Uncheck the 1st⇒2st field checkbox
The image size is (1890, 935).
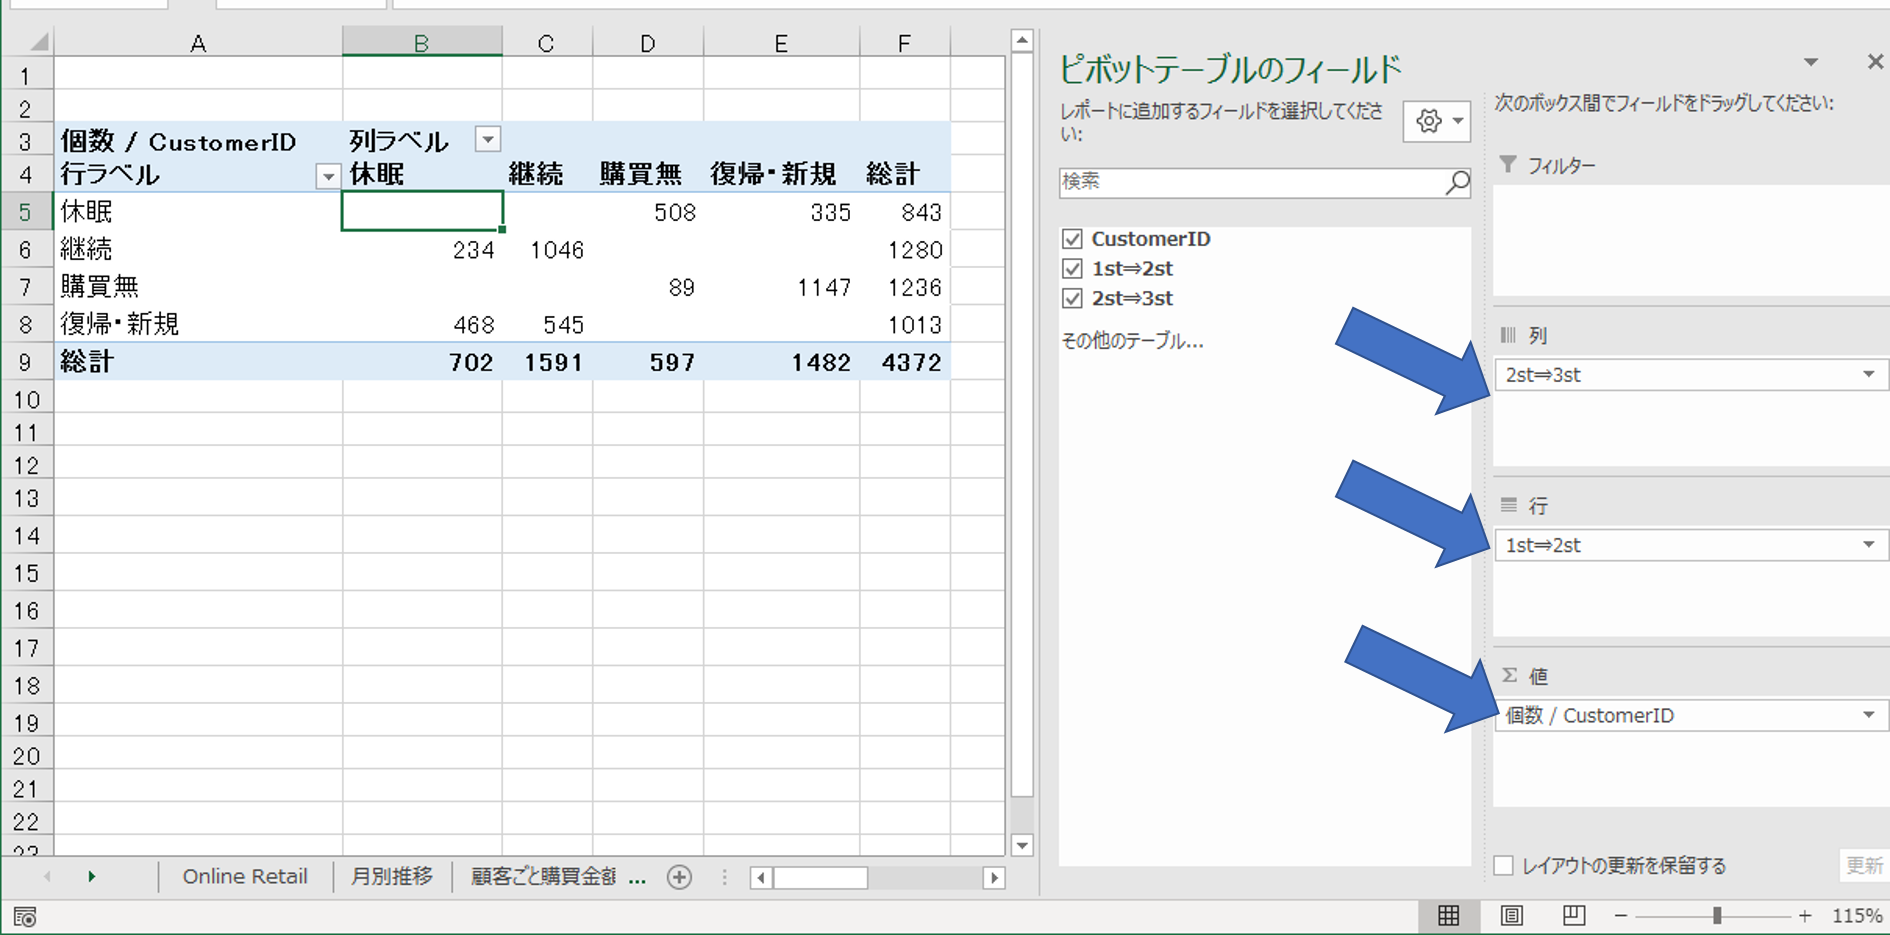click(x=1072, y=269)
